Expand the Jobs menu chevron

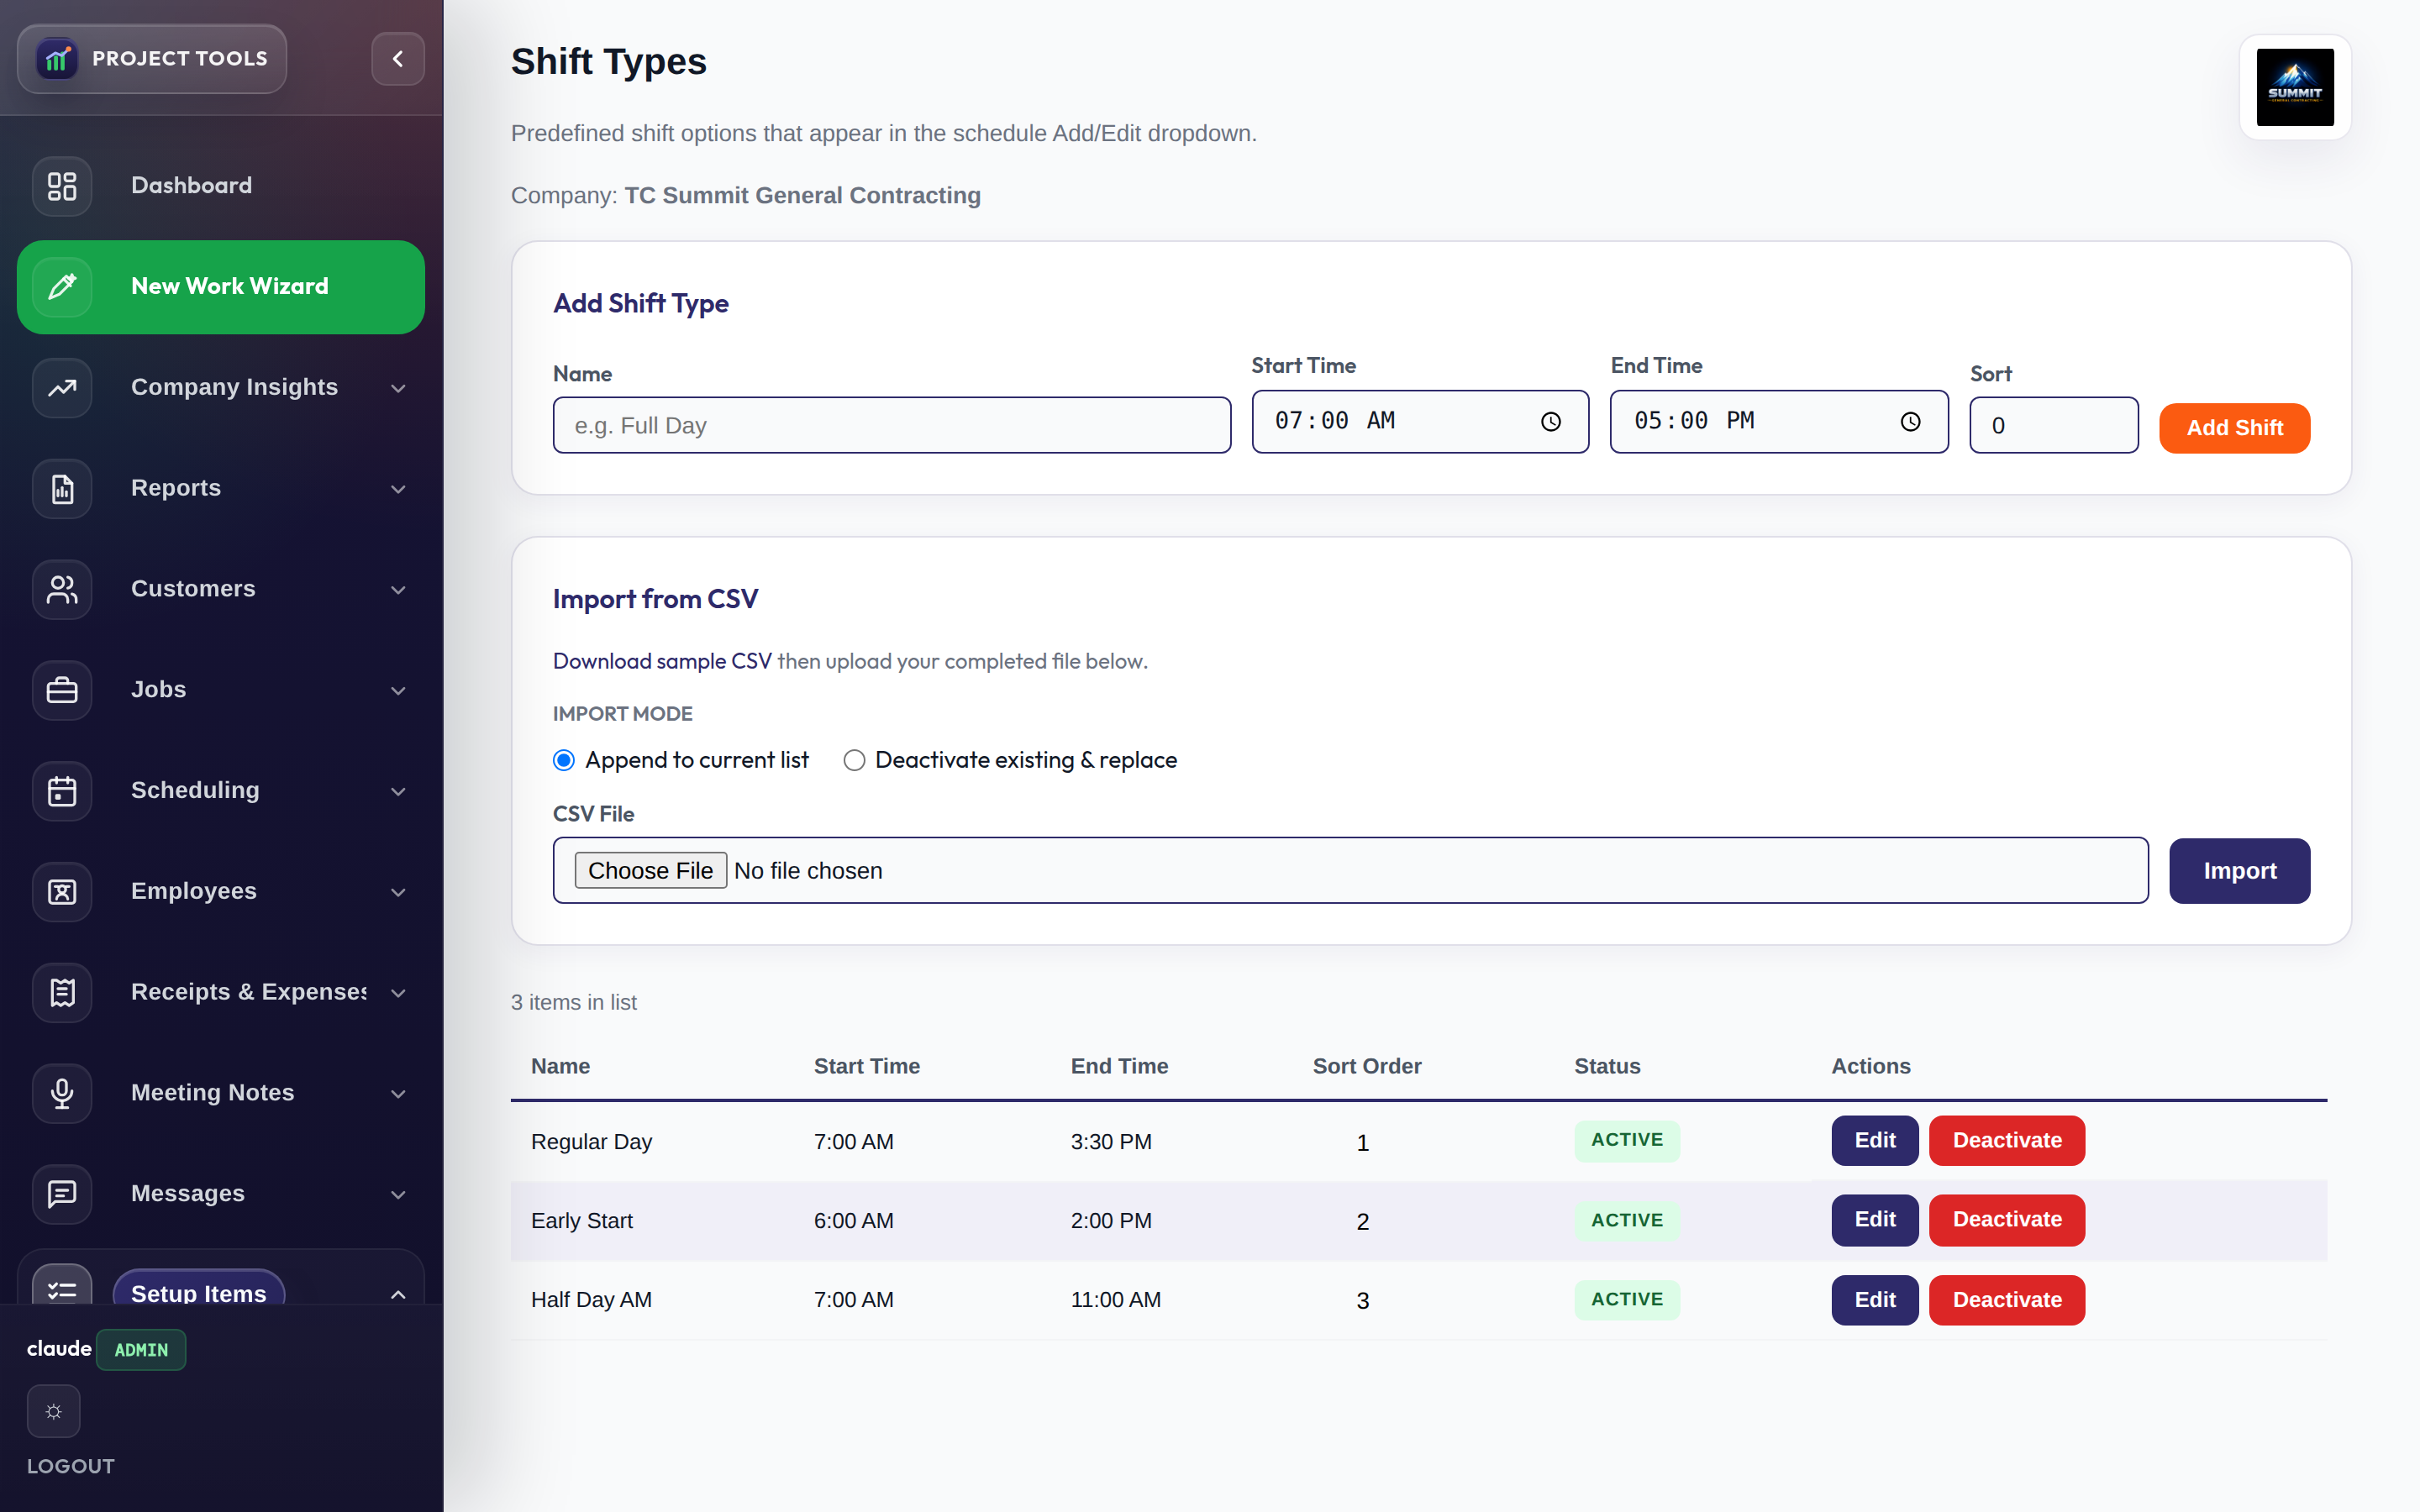click(x=398, y=691)
